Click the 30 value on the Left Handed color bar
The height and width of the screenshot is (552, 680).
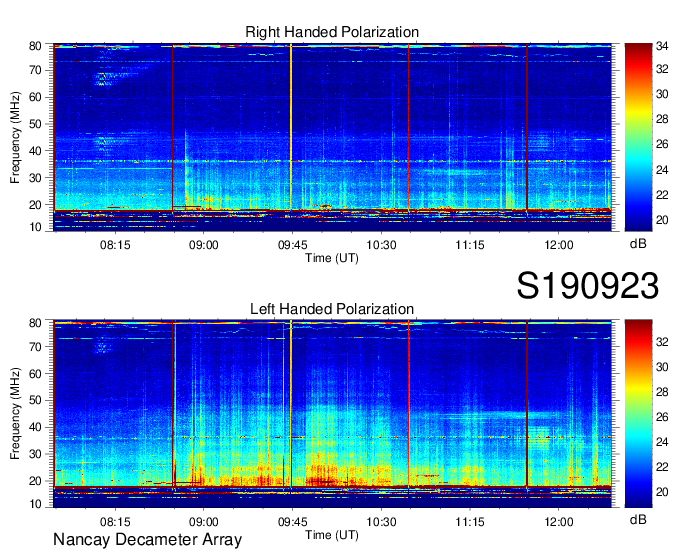coord(661,367)
